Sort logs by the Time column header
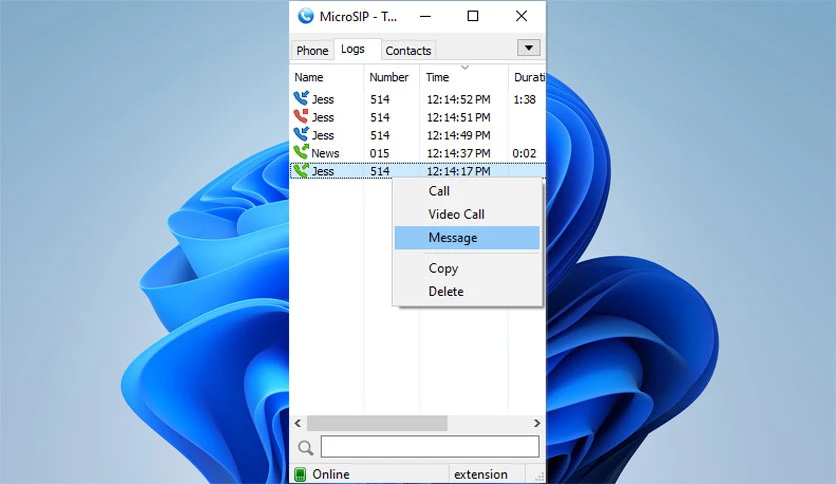This screenshot has width=836, height=484. (x=463, y=77)
